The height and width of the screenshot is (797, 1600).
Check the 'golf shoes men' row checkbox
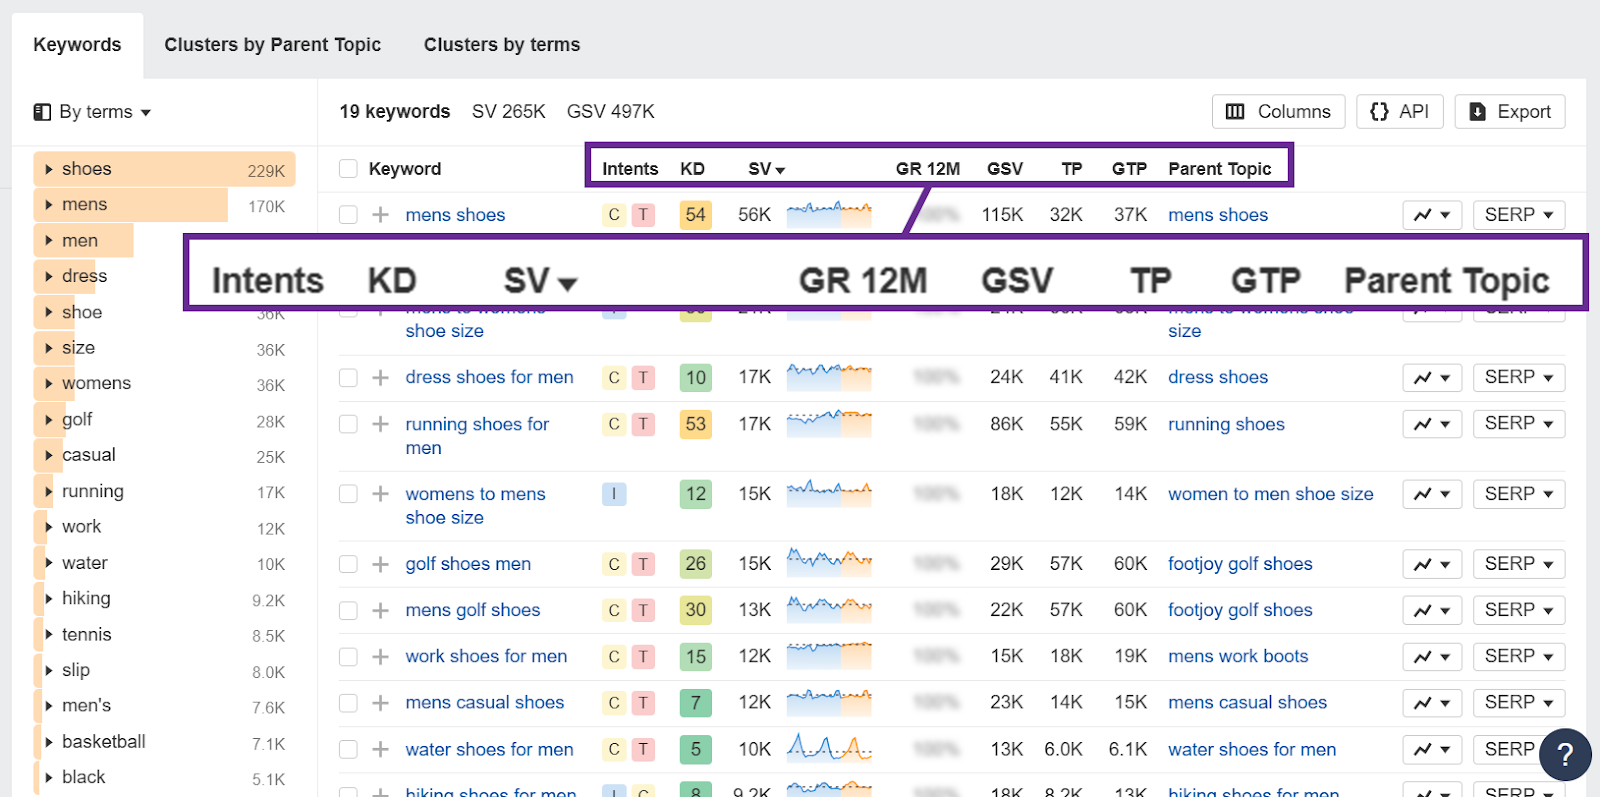[348, 564]
